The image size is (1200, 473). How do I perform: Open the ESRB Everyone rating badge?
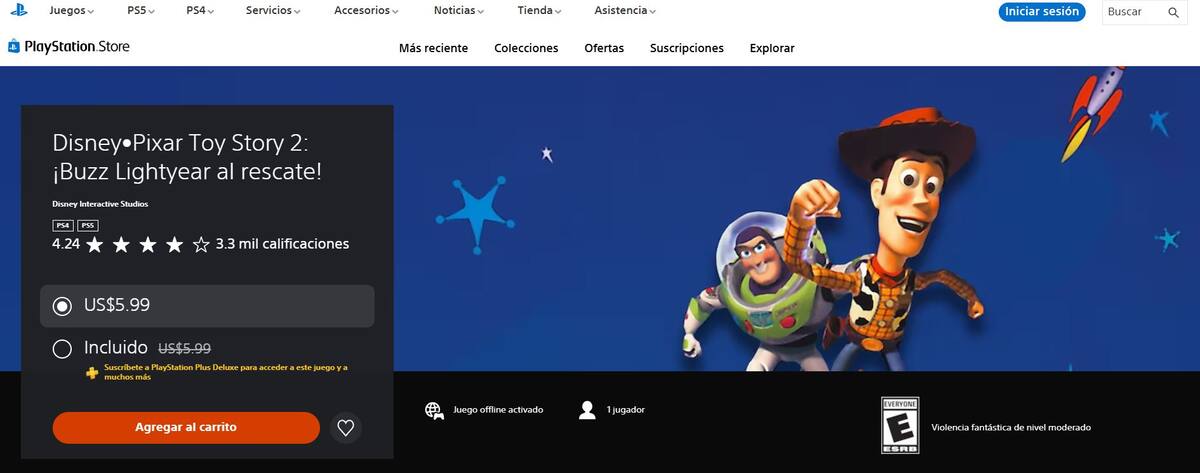pos(899,426)
